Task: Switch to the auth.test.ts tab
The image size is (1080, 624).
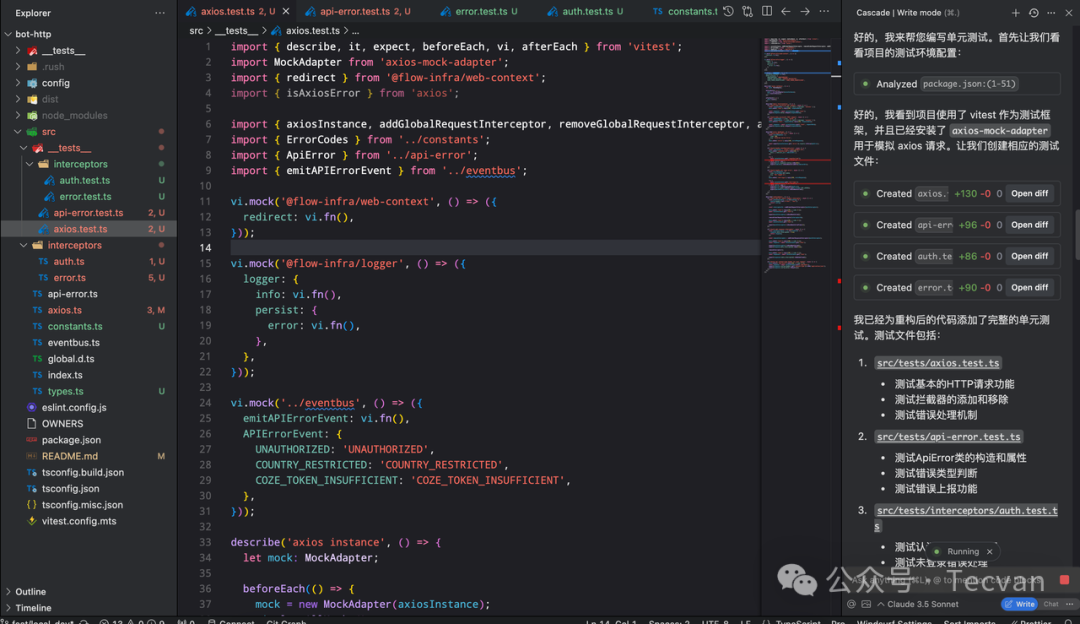Action: [587, 12]
